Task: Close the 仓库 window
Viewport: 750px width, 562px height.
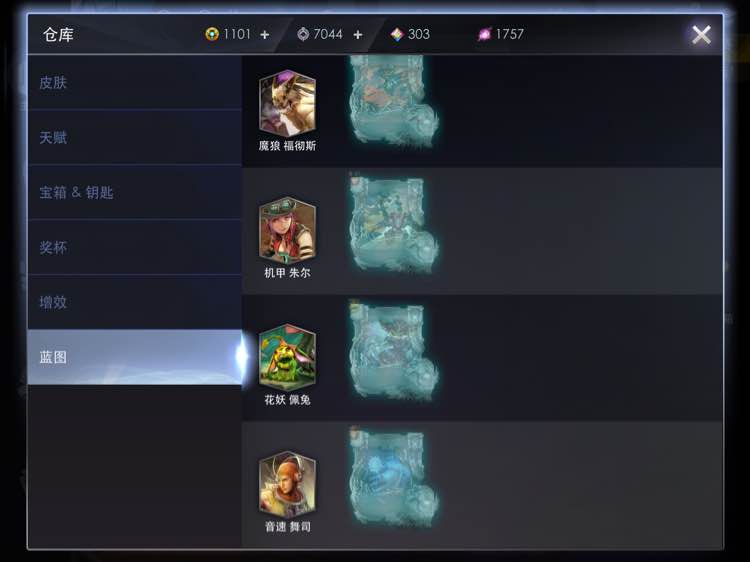Action: pyautogui.click(x=701, y=34)
